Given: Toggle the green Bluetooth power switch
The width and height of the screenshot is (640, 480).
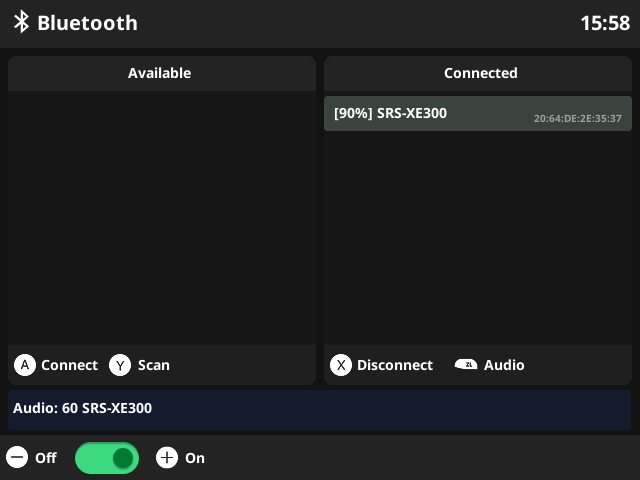Looking at the screenshot, I should 107,458.
